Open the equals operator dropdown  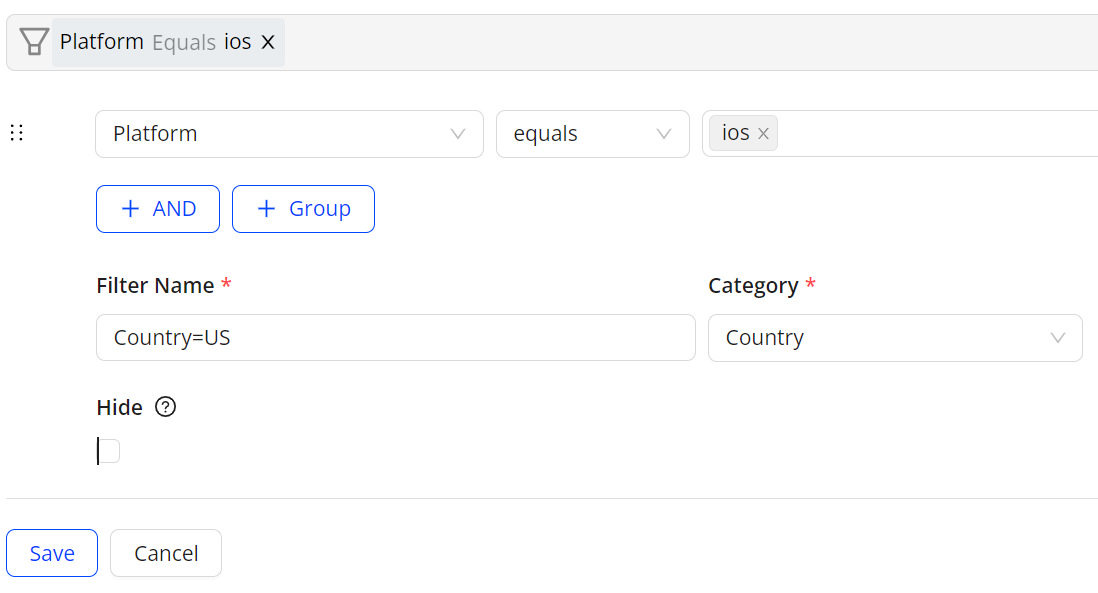click(592, 134)
